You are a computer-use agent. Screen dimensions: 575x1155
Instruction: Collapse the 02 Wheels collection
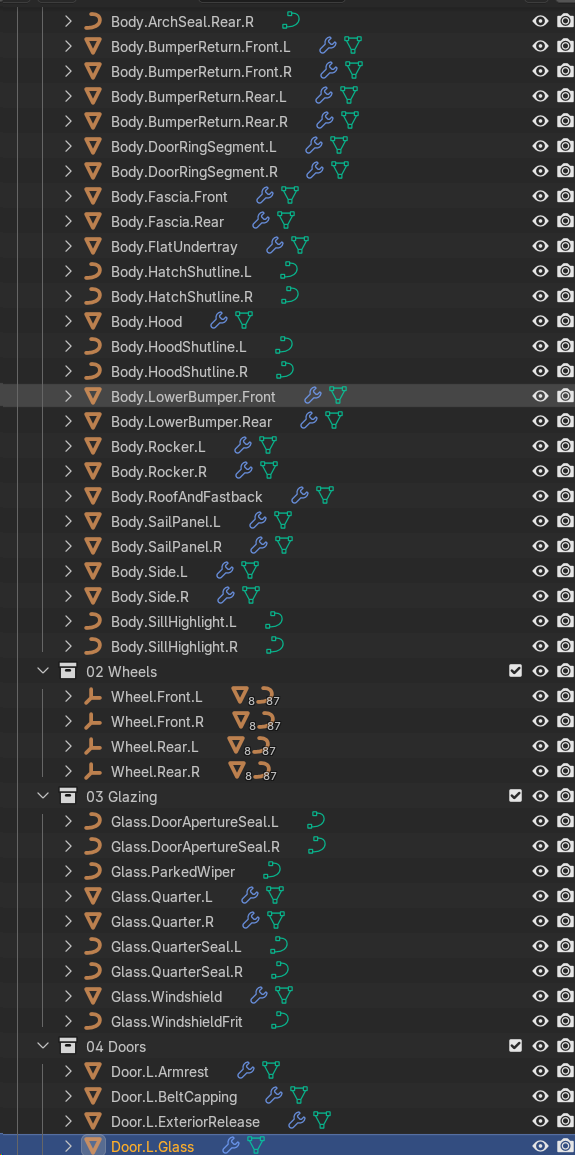point(43,671)
